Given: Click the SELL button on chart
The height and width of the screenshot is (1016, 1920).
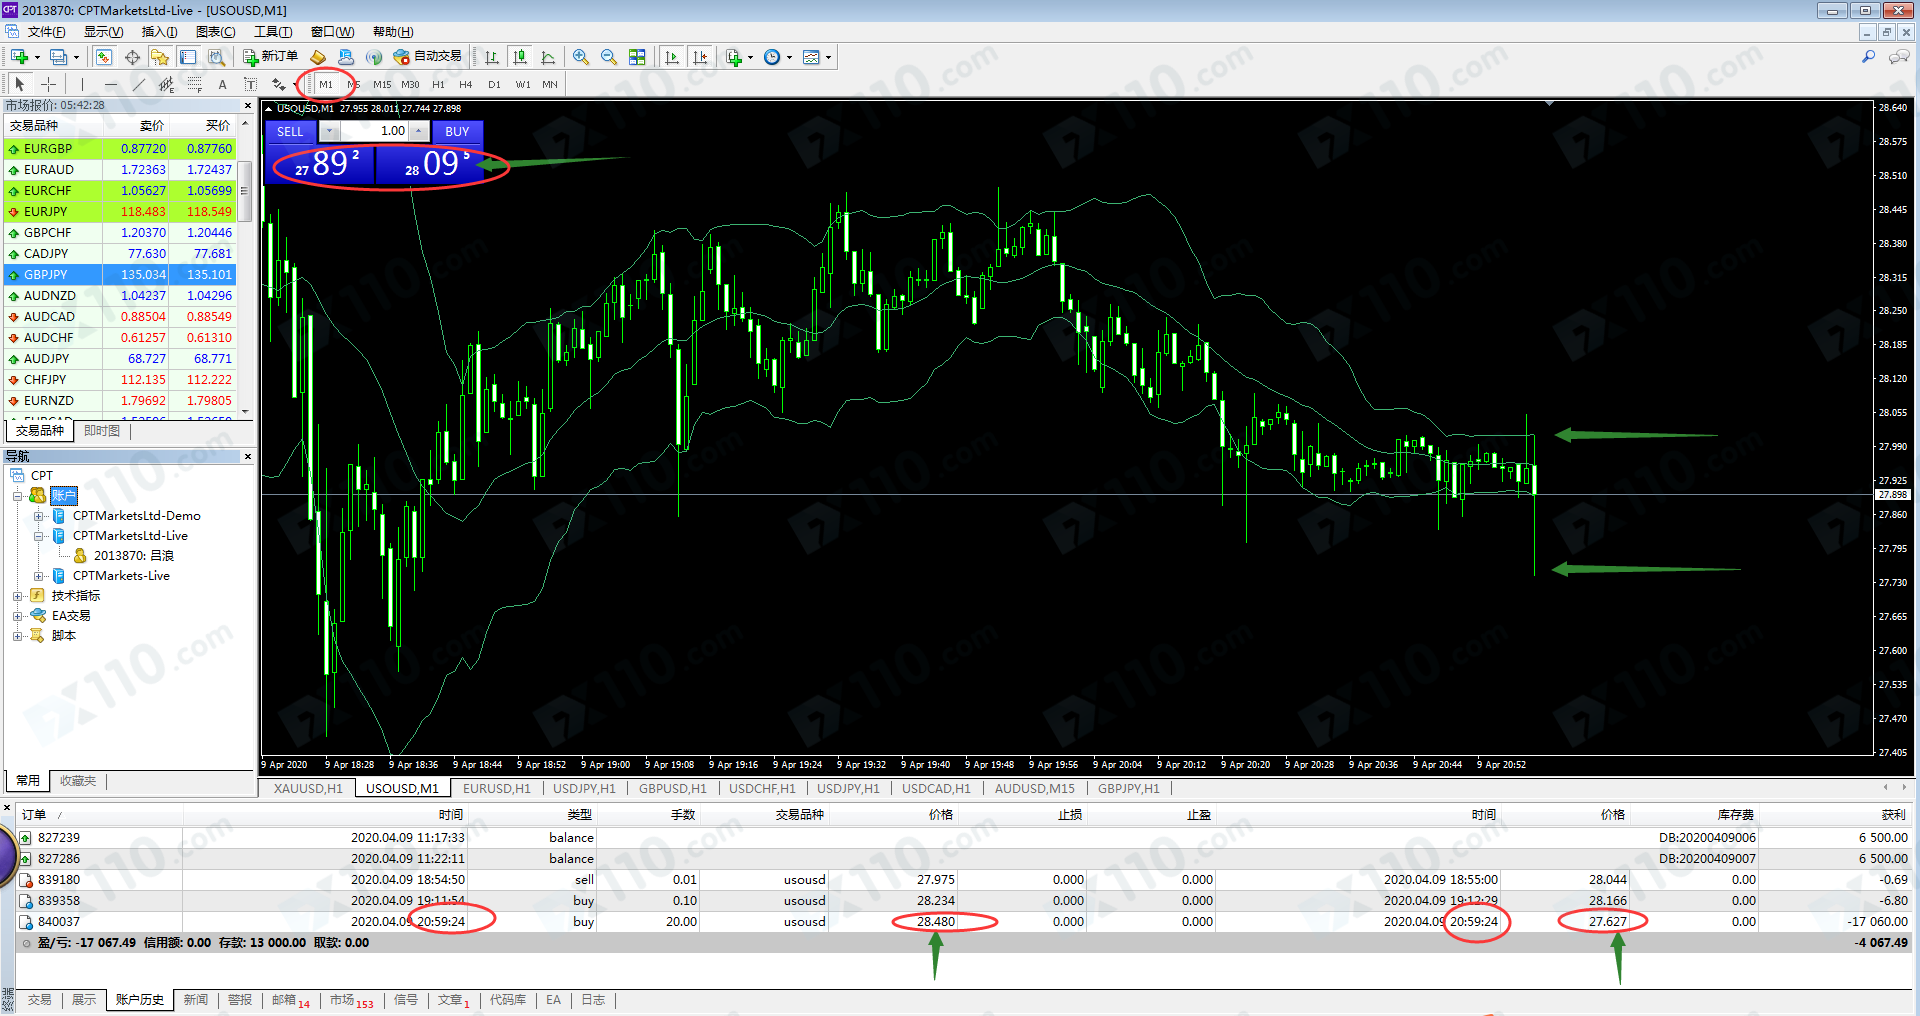Looking at the screenshot, I should click(x=290, y=131).
